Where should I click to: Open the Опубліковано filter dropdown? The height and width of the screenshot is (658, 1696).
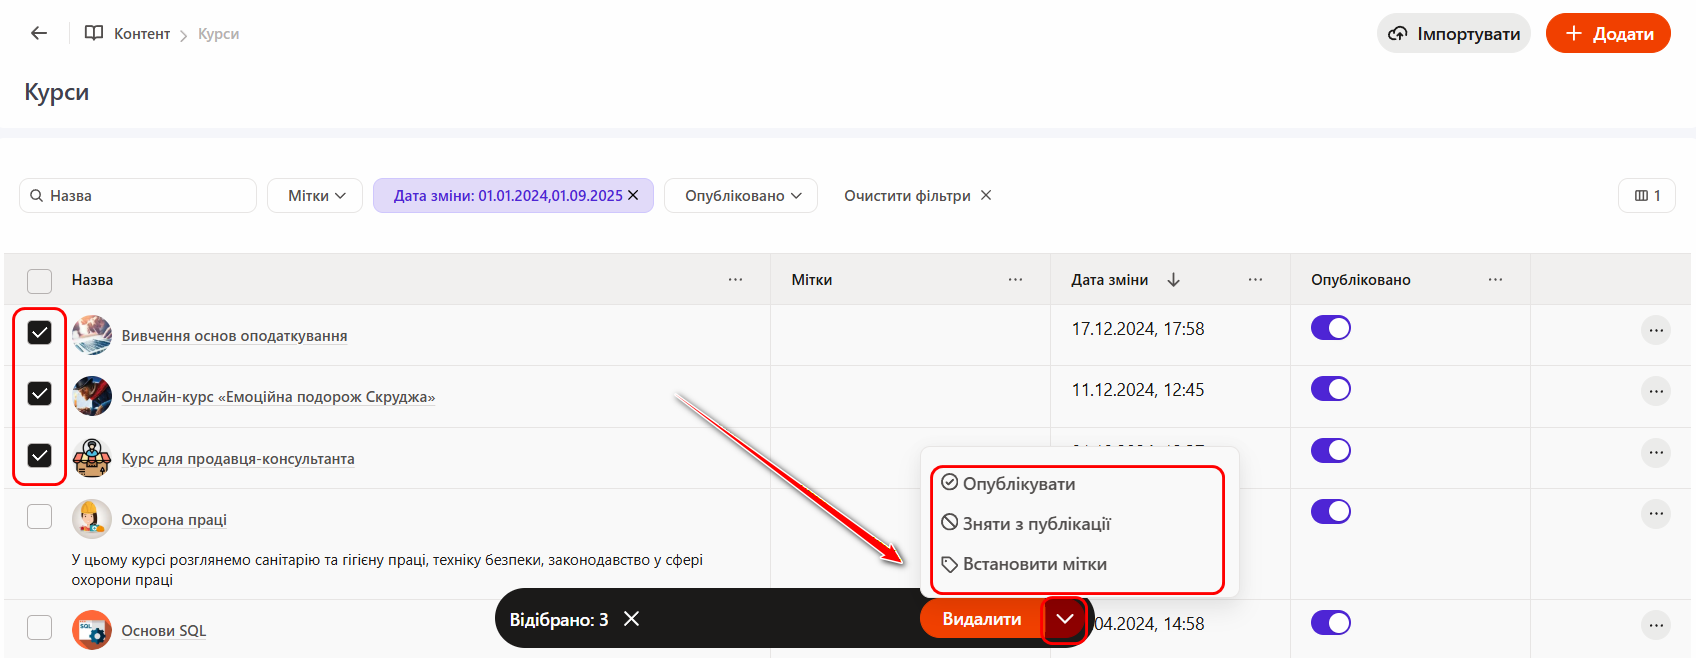pyautogui.click(x=741, y=196)
